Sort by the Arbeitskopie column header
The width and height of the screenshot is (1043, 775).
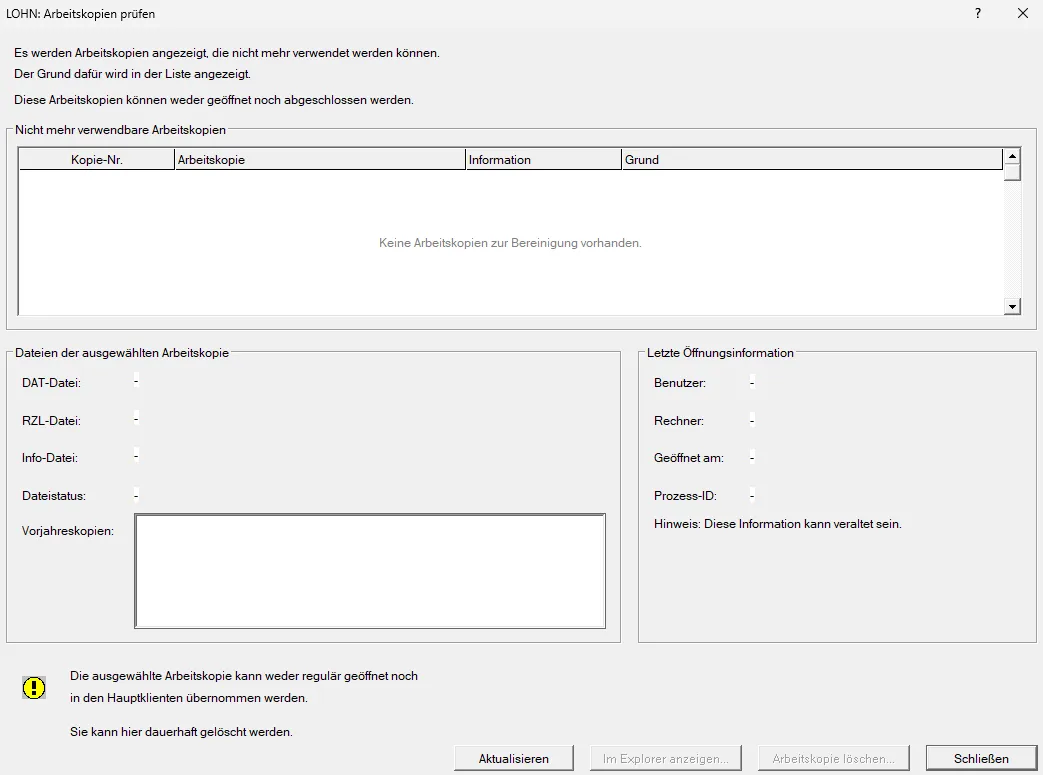[x=320, y=160]
